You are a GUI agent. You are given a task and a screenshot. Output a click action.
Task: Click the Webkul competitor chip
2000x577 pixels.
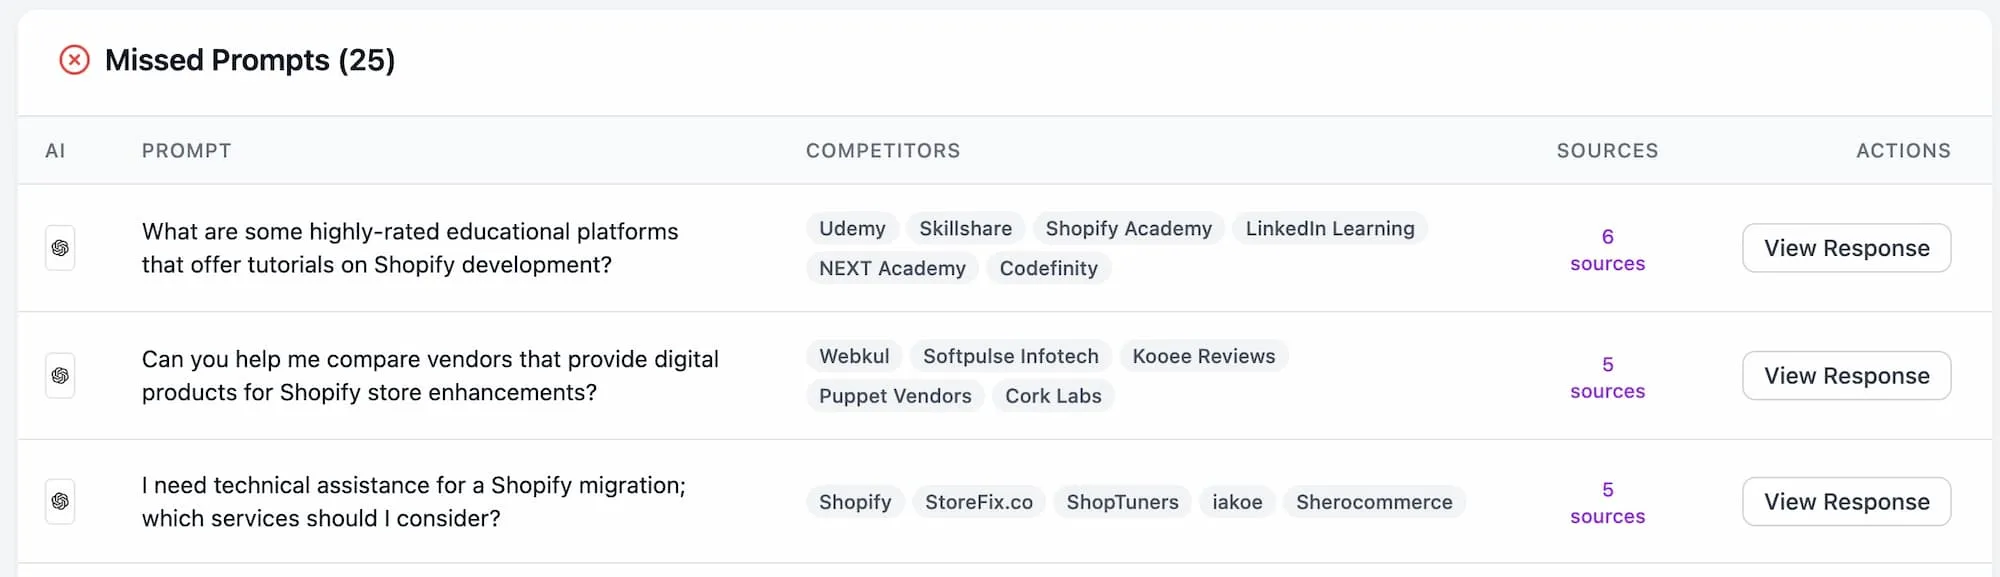853,356
